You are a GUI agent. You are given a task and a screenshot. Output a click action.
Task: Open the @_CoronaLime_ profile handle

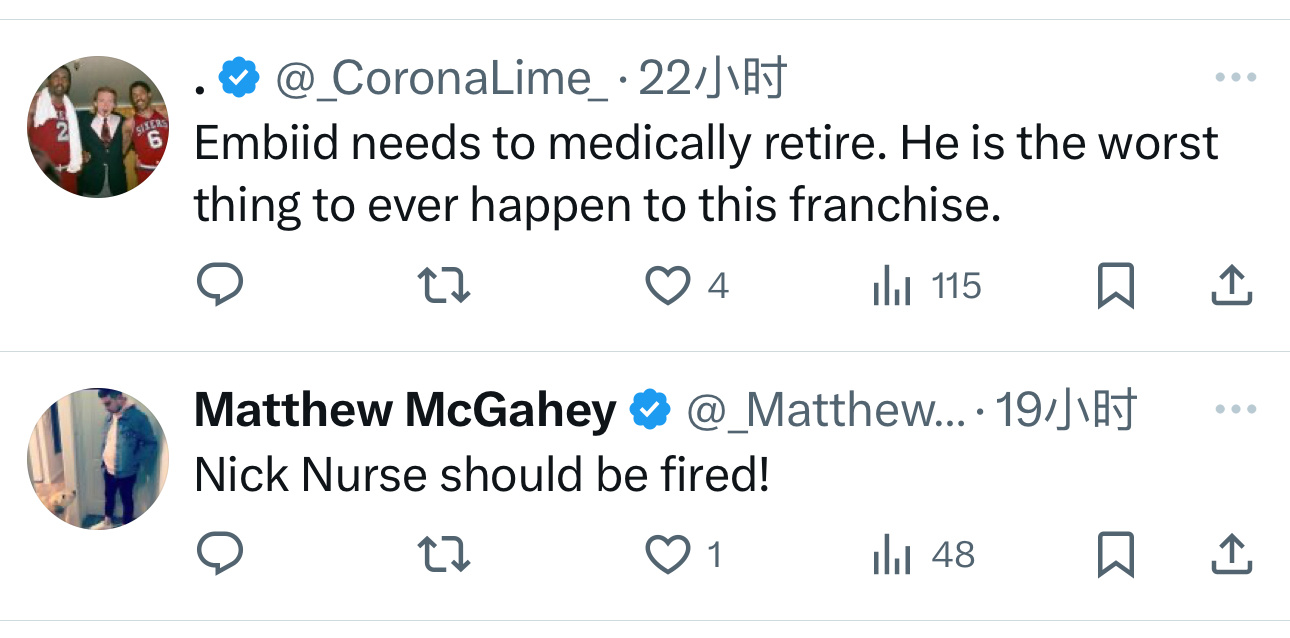(x=441, y=78)
